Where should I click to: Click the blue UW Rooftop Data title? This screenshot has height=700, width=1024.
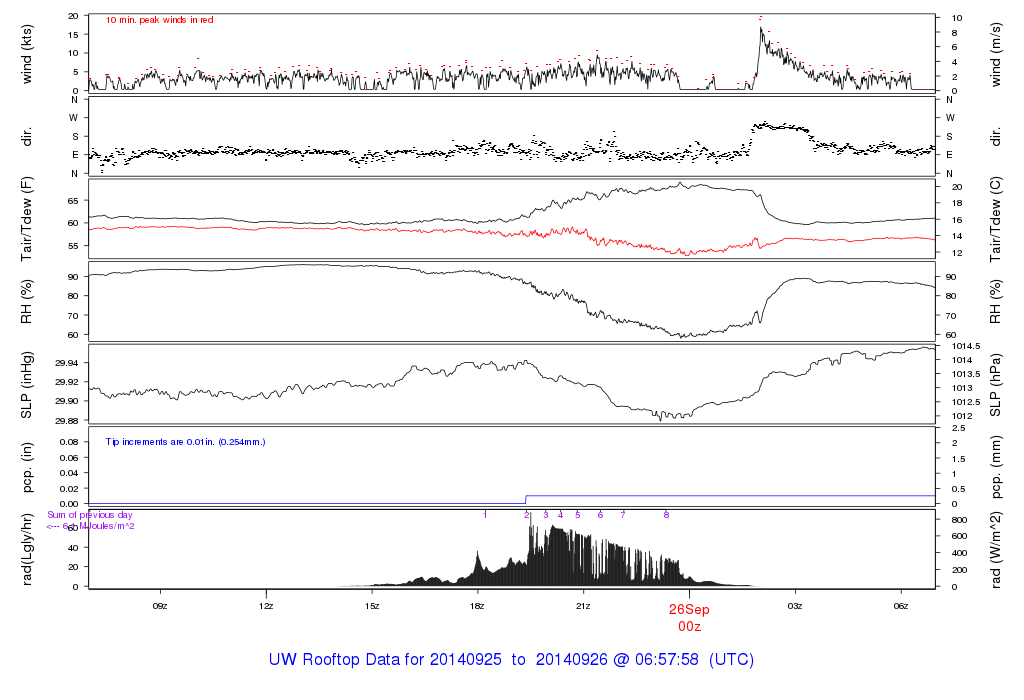[511, 660]
